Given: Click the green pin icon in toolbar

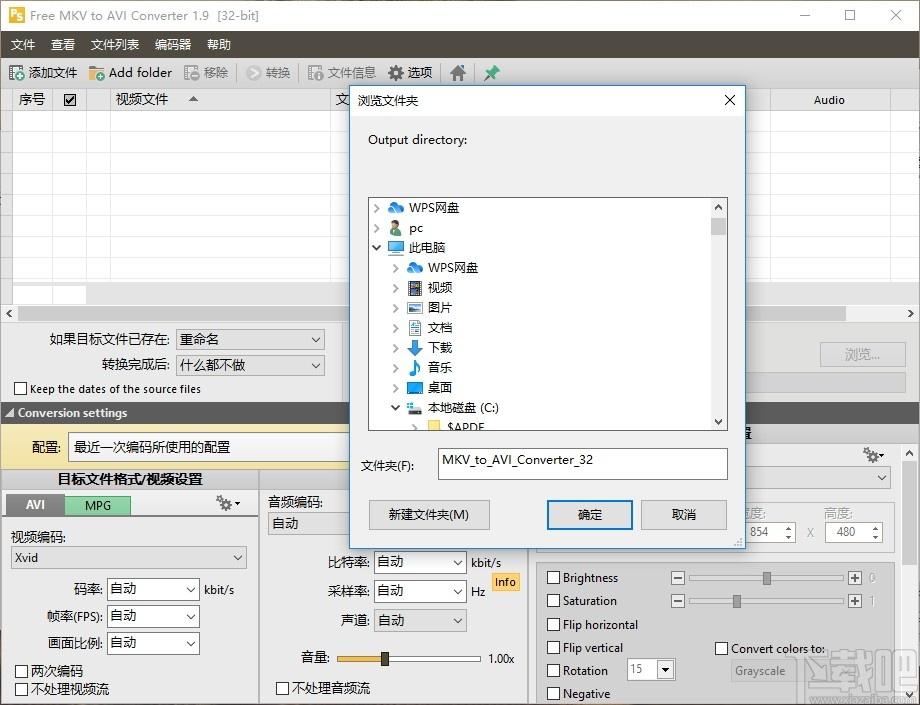Looking at the screenshot, I should click(492, 73).
